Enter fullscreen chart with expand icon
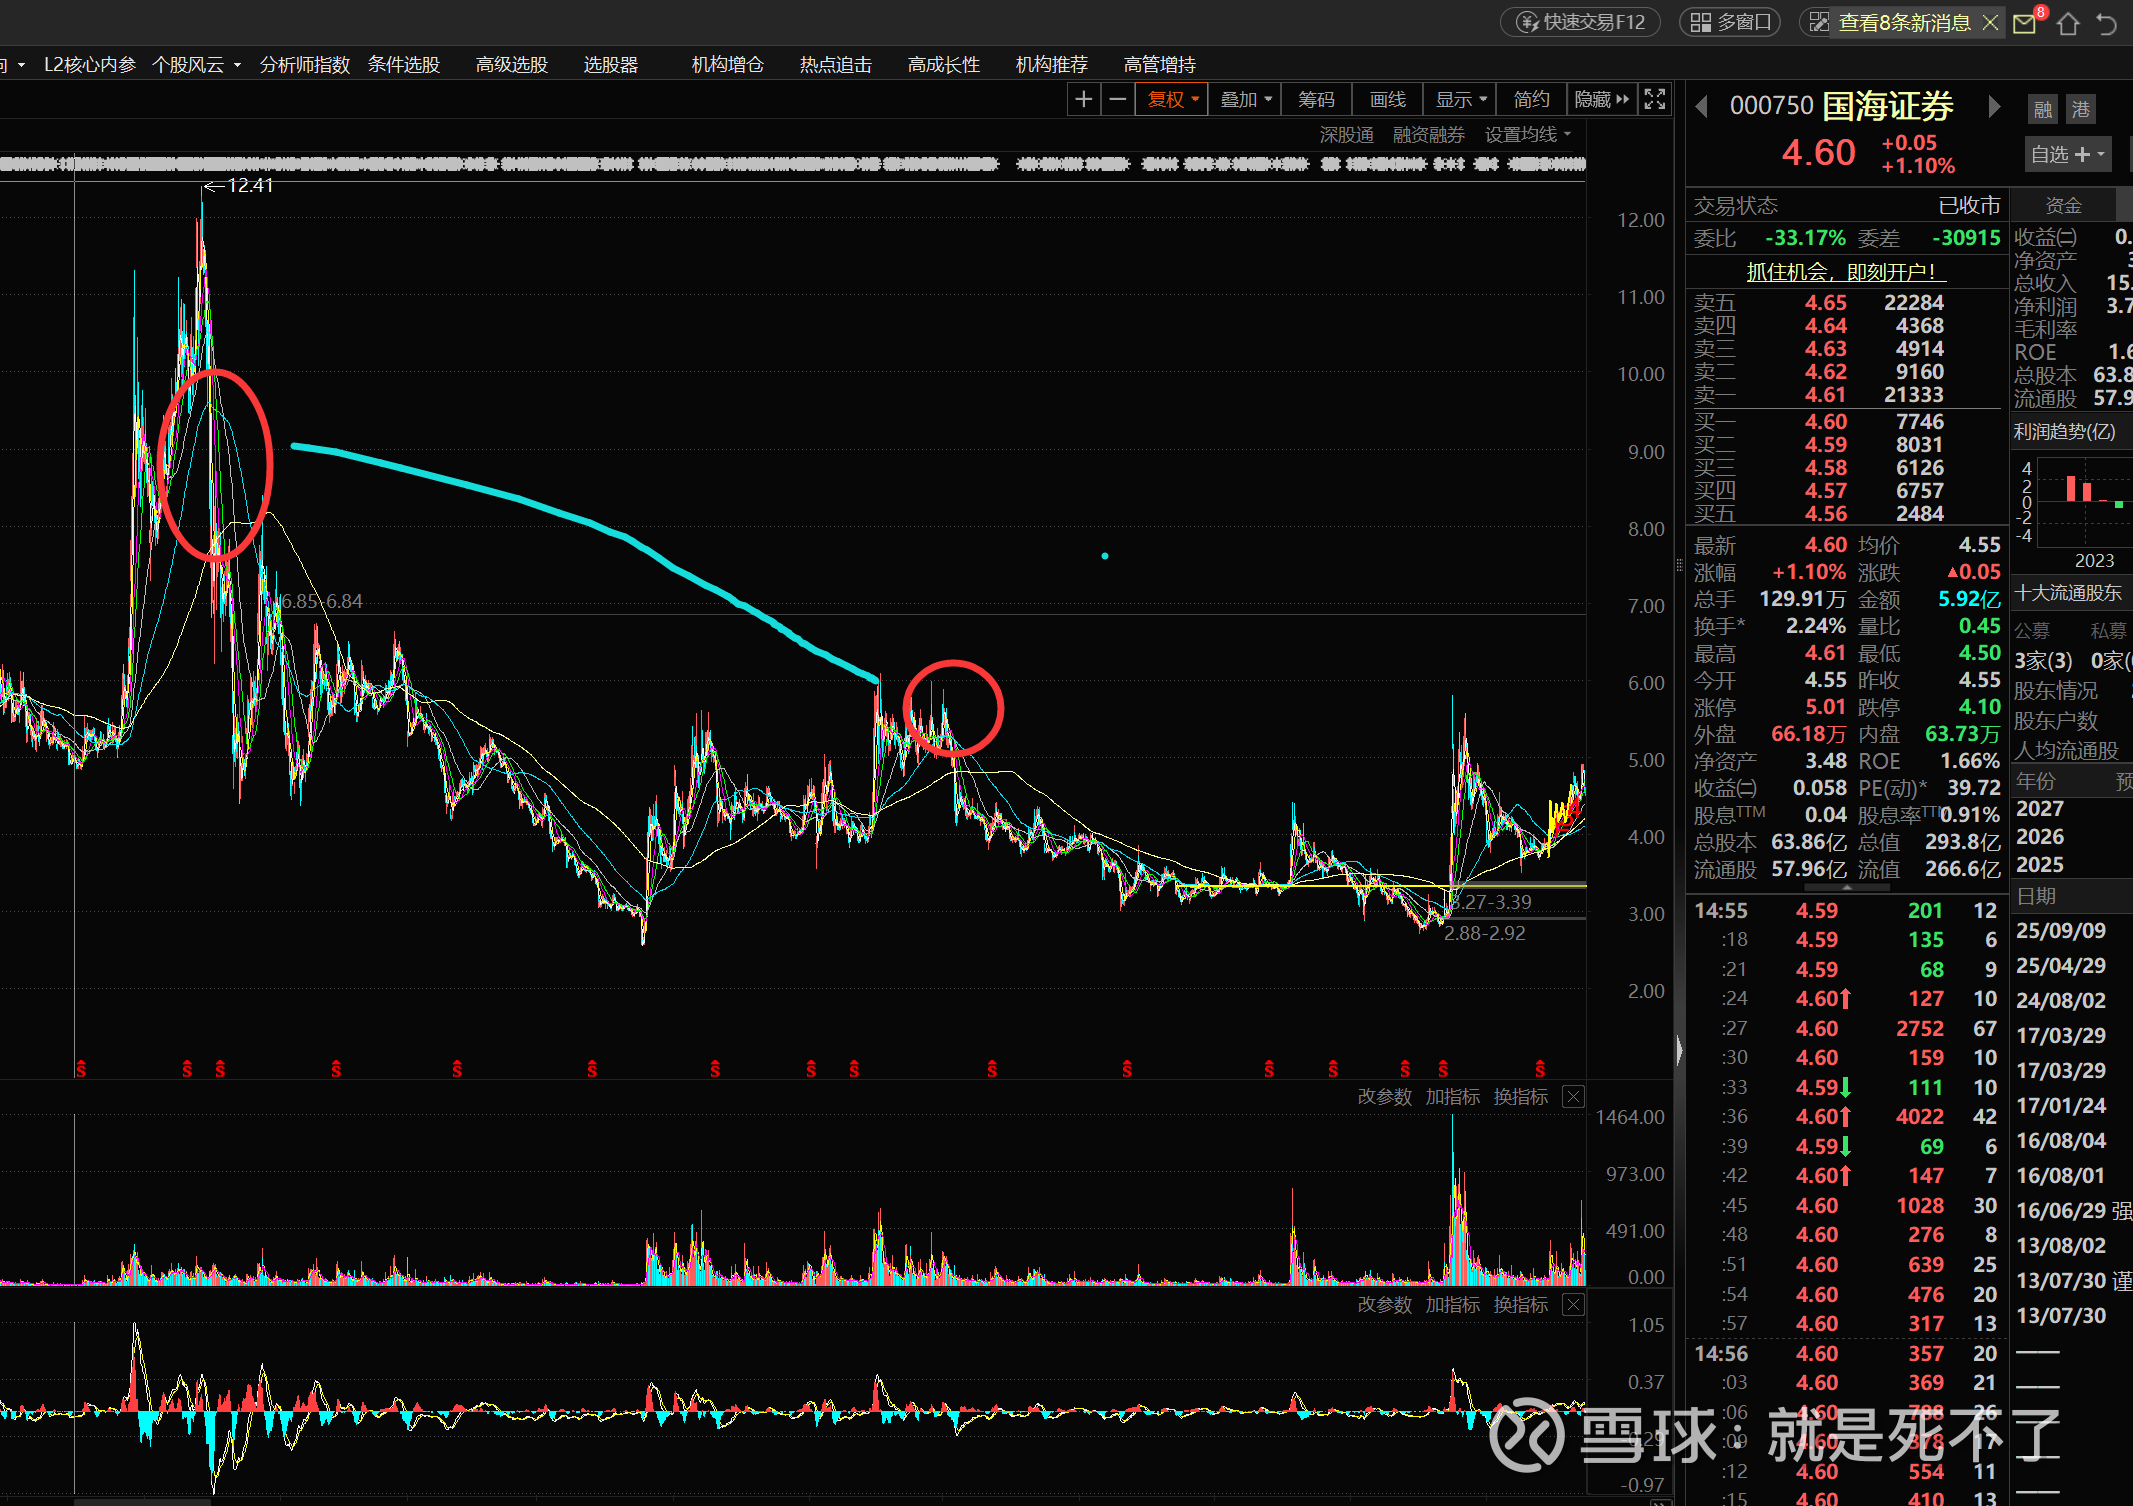2133x1506 pixels. pos(1655,99)
